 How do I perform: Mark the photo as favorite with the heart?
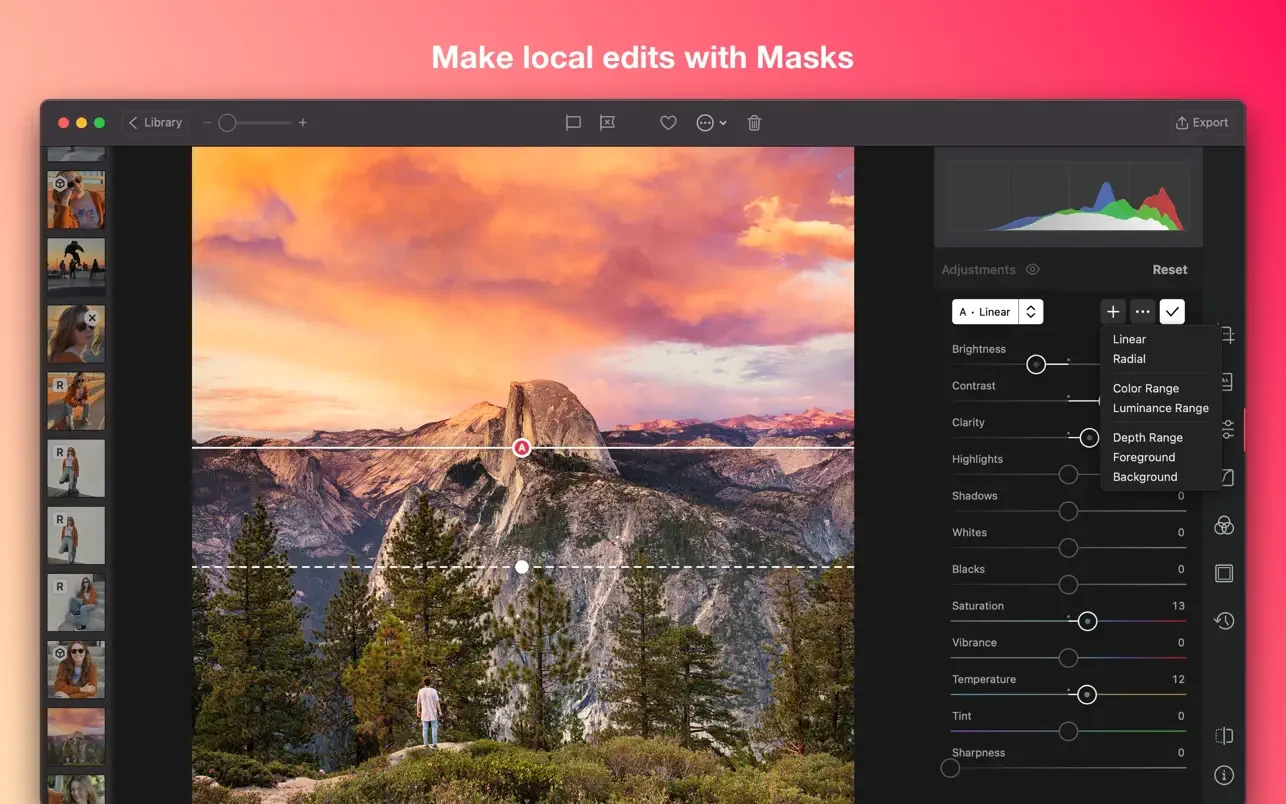pos(668,122)
